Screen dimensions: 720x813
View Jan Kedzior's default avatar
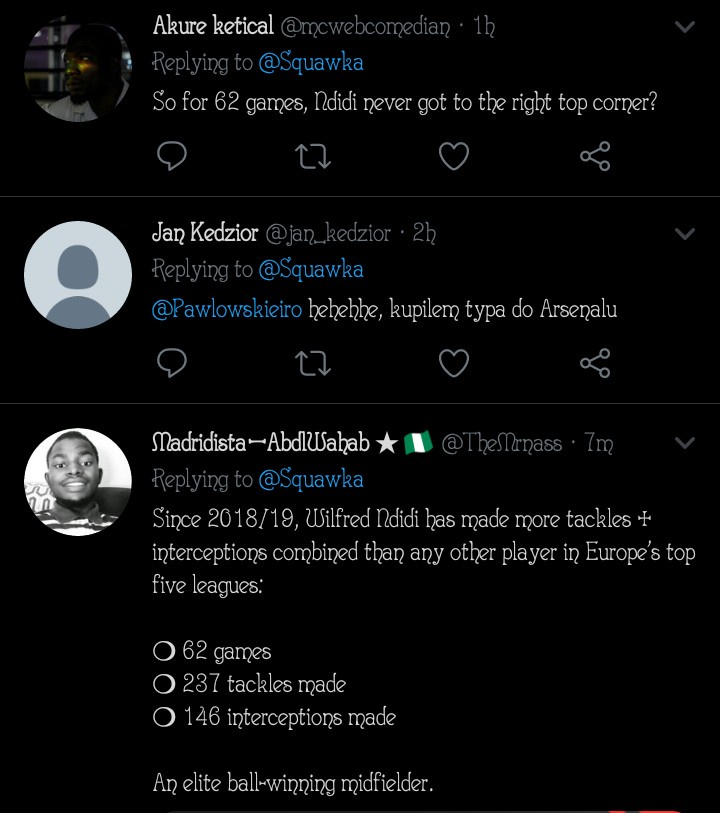[78, 275]
